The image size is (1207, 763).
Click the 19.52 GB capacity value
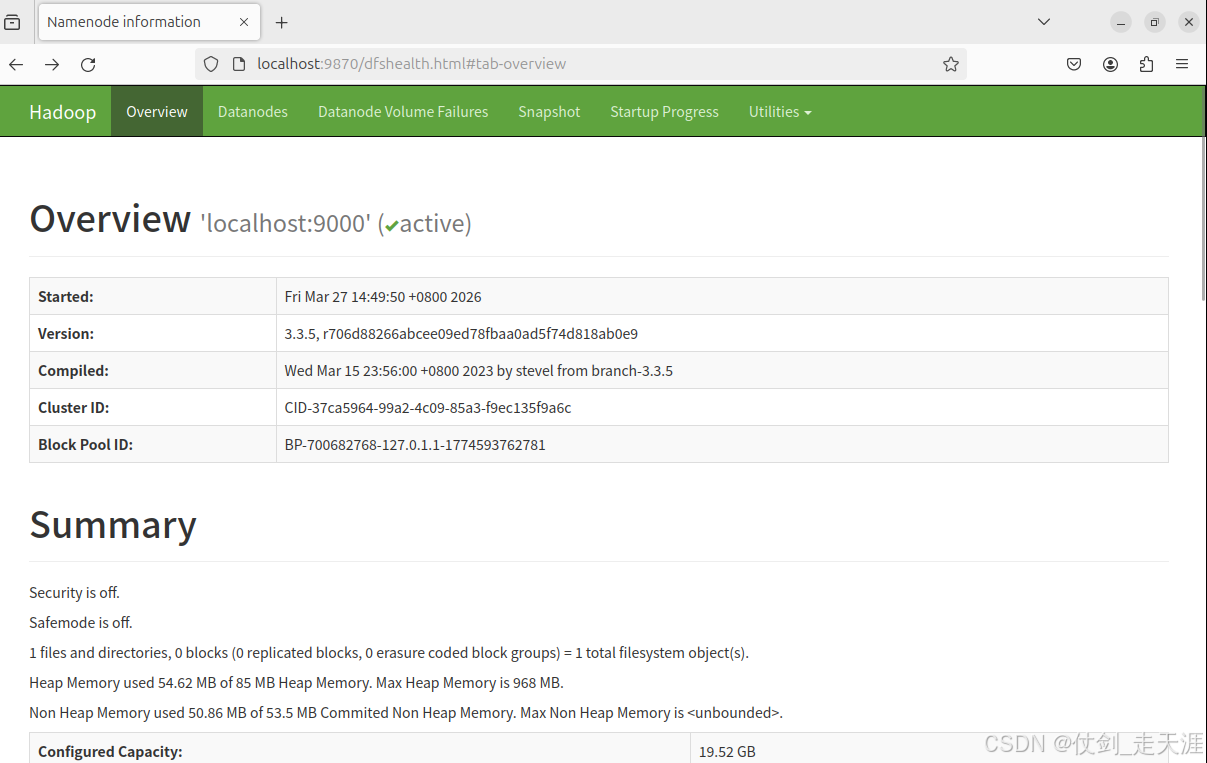click(727, 751)
